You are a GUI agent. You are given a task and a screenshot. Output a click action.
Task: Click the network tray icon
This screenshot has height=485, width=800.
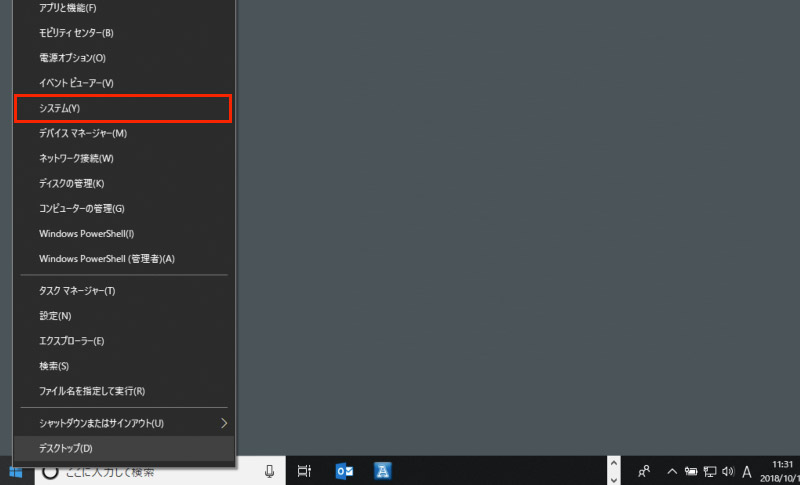tap(710, 472)
